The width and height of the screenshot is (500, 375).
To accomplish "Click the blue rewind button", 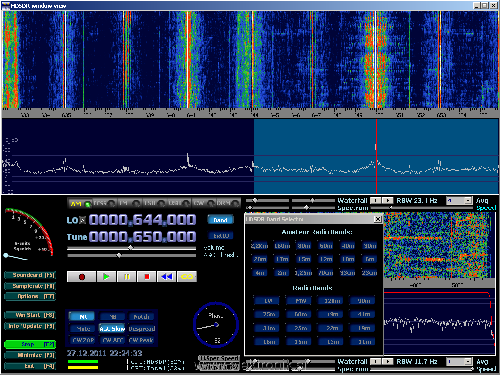I will [167, 277].
